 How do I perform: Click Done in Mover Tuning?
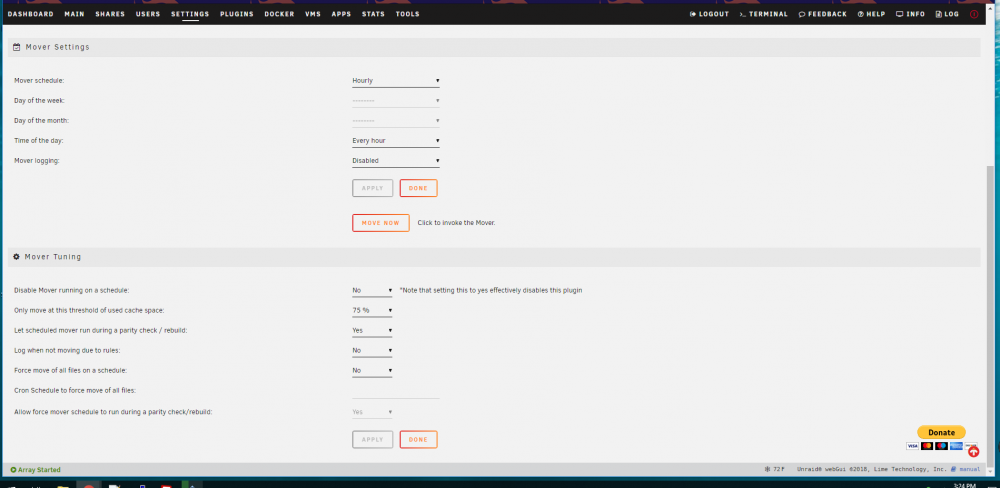[418, 440]
